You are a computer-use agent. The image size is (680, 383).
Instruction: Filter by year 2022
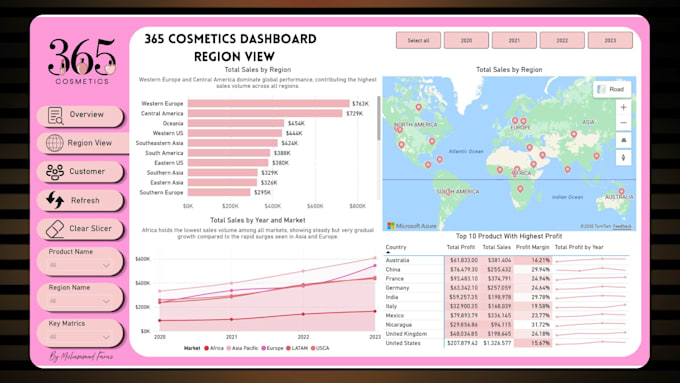pyautogui.click(x=562, y=40)
